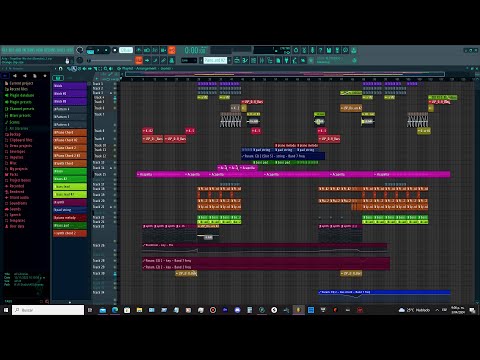Expand the Backup folder in the browser
Viewport: 480px width, 360px height.
pyautogui.click(x=13, y=134)
